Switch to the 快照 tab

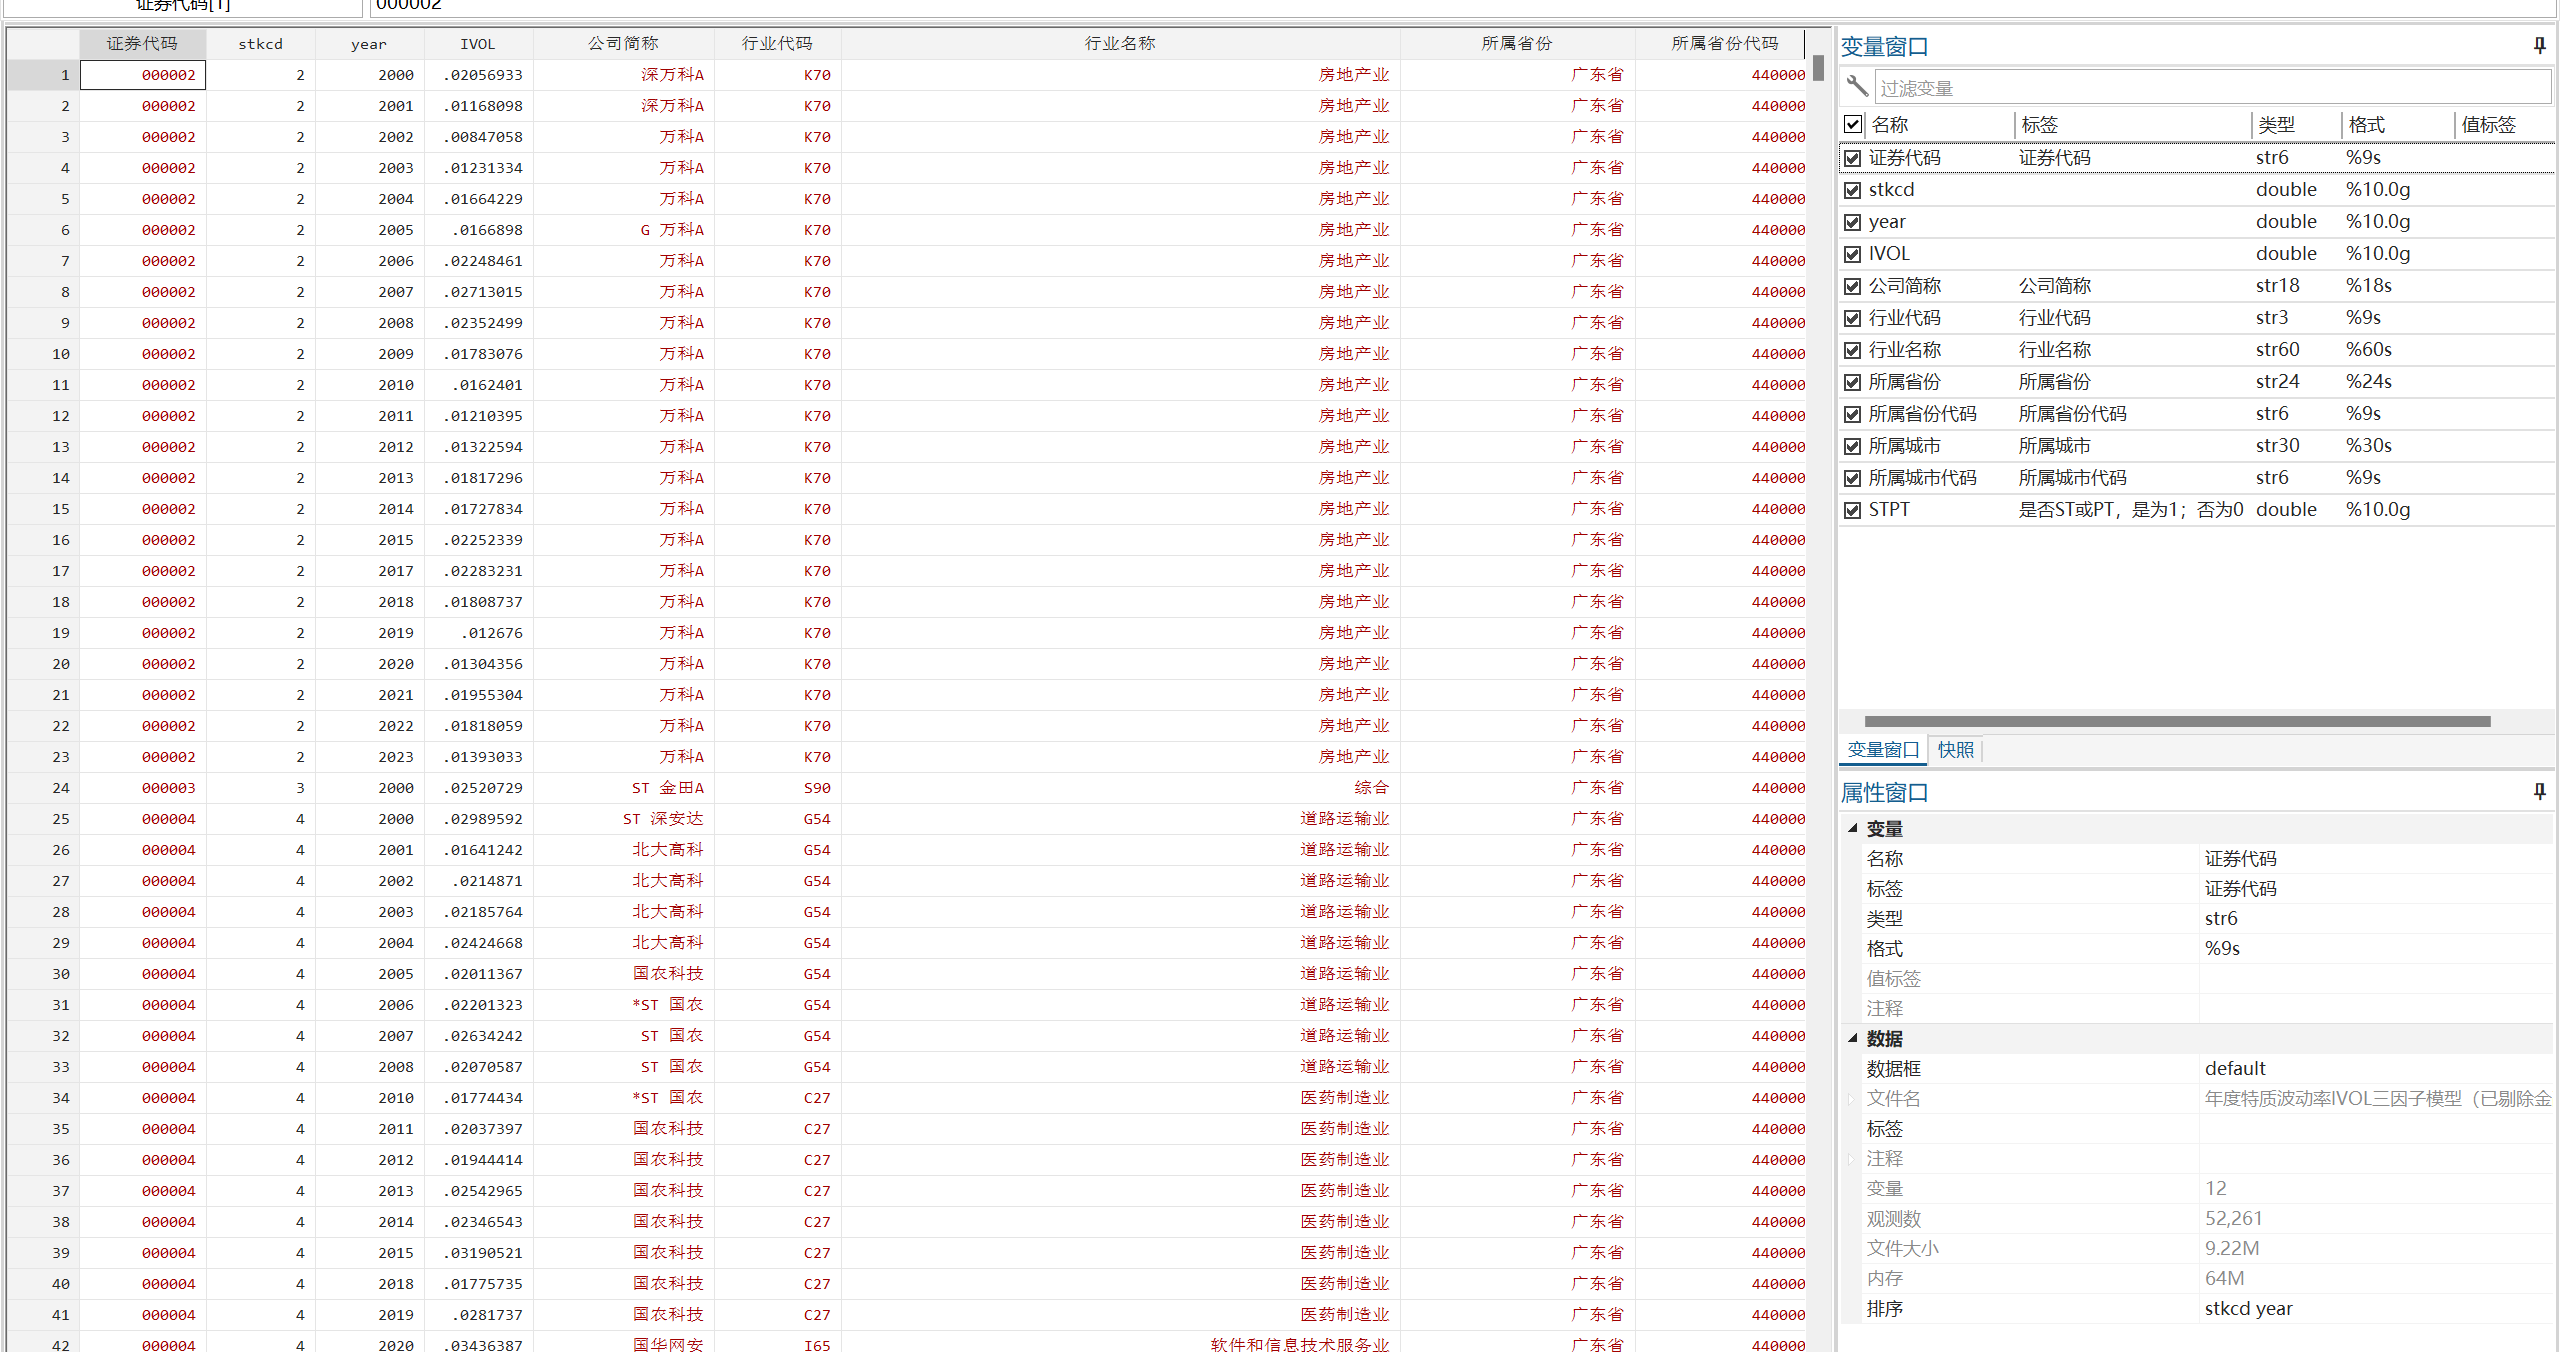[1955, 750]
